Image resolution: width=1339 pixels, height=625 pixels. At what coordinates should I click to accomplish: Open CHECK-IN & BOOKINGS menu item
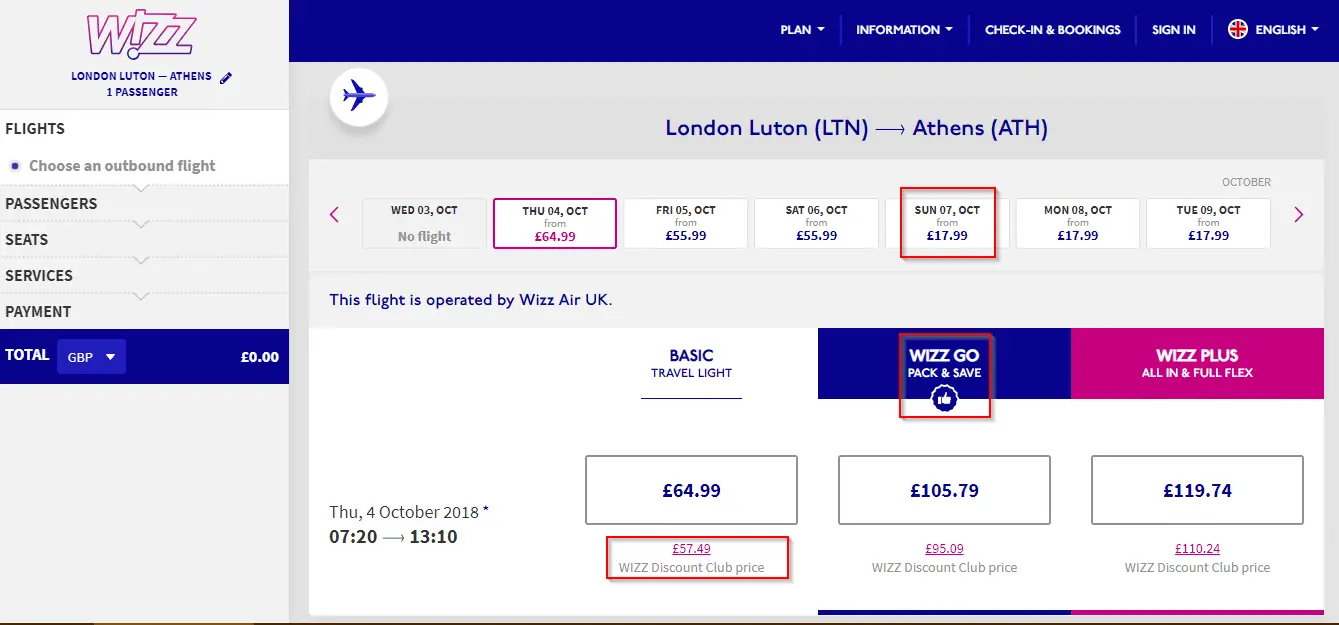click(1053, 30)
